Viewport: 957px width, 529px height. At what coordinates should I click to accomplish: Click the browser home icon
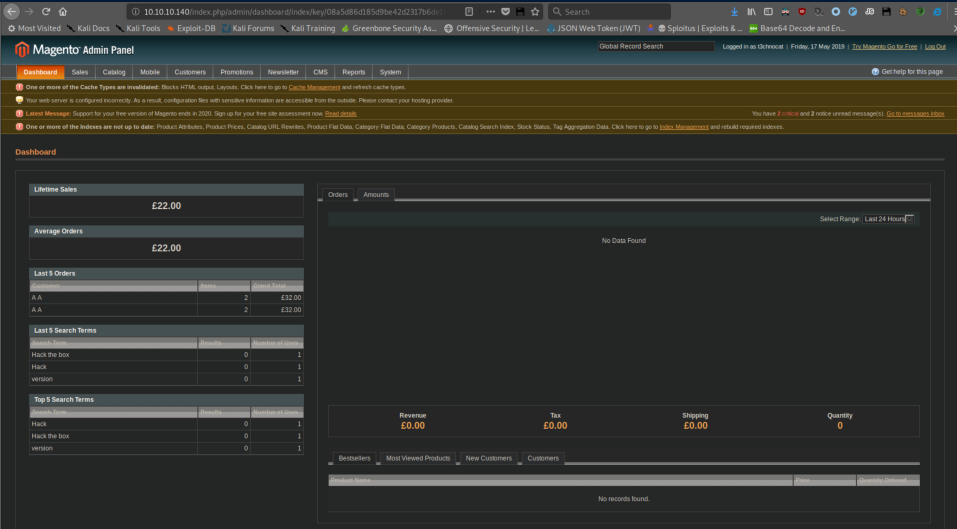click(63, 11)
